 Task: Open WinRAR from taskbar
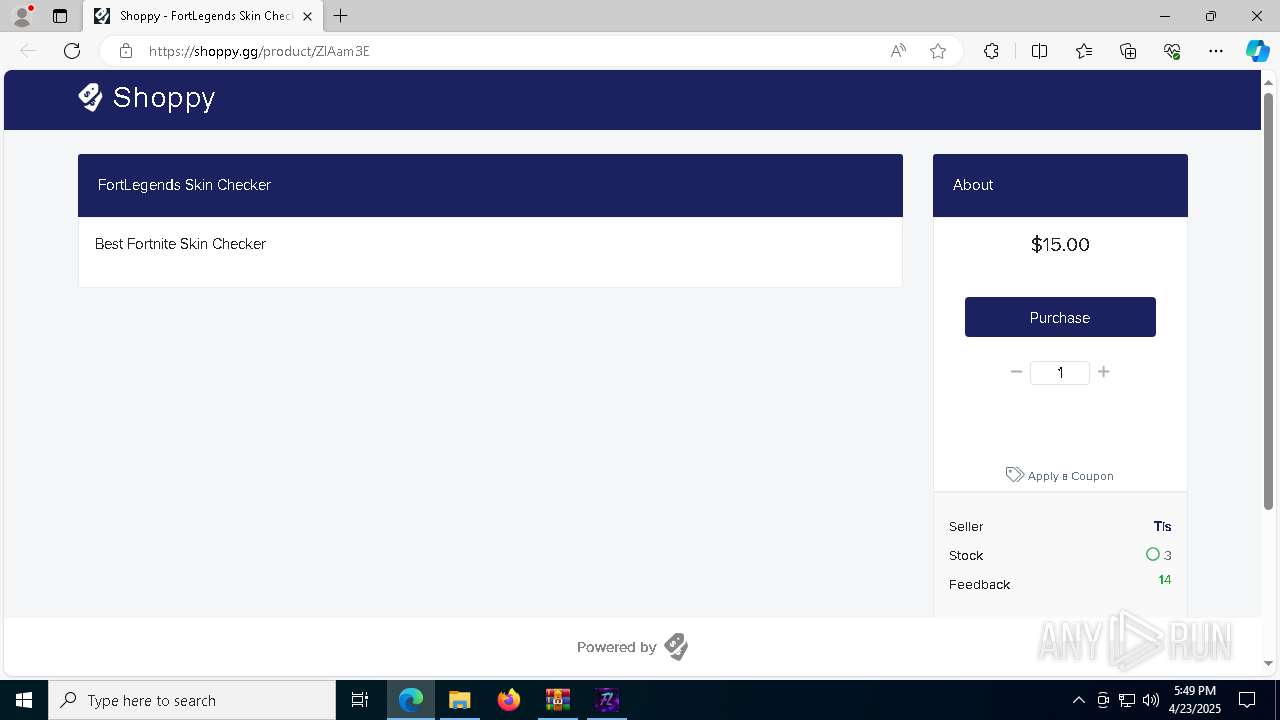[558, 700]
